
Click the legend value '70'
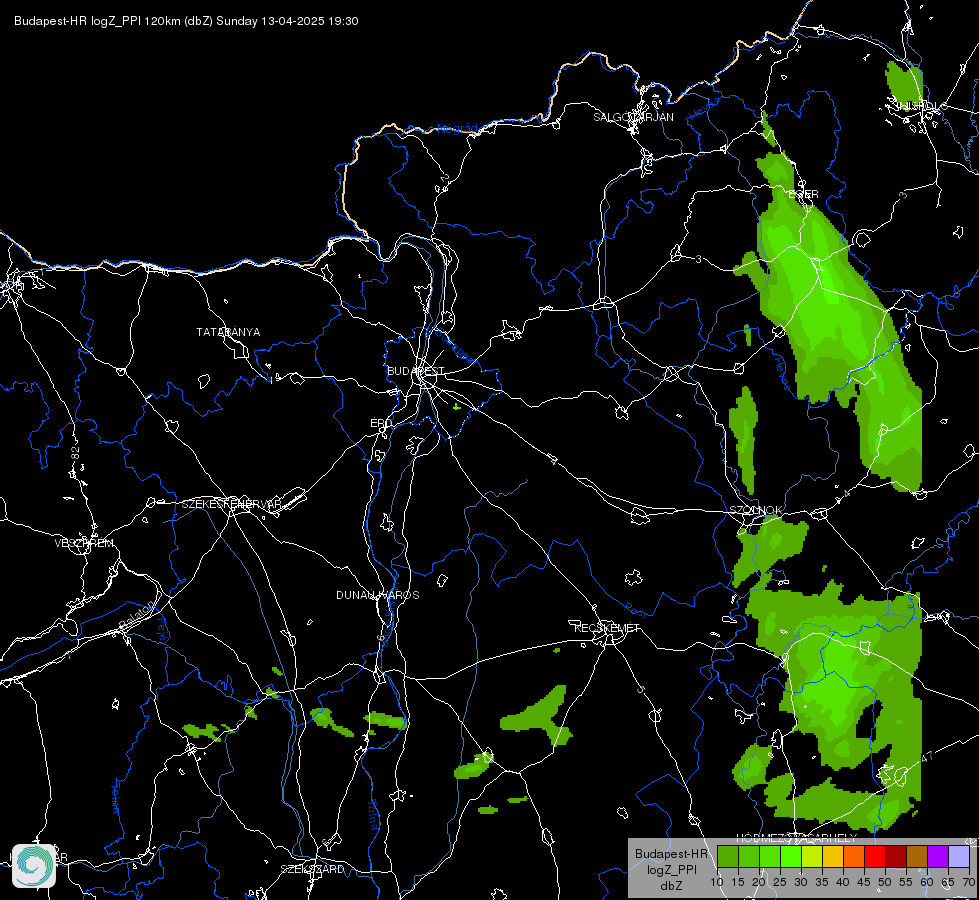pos(968,883)
